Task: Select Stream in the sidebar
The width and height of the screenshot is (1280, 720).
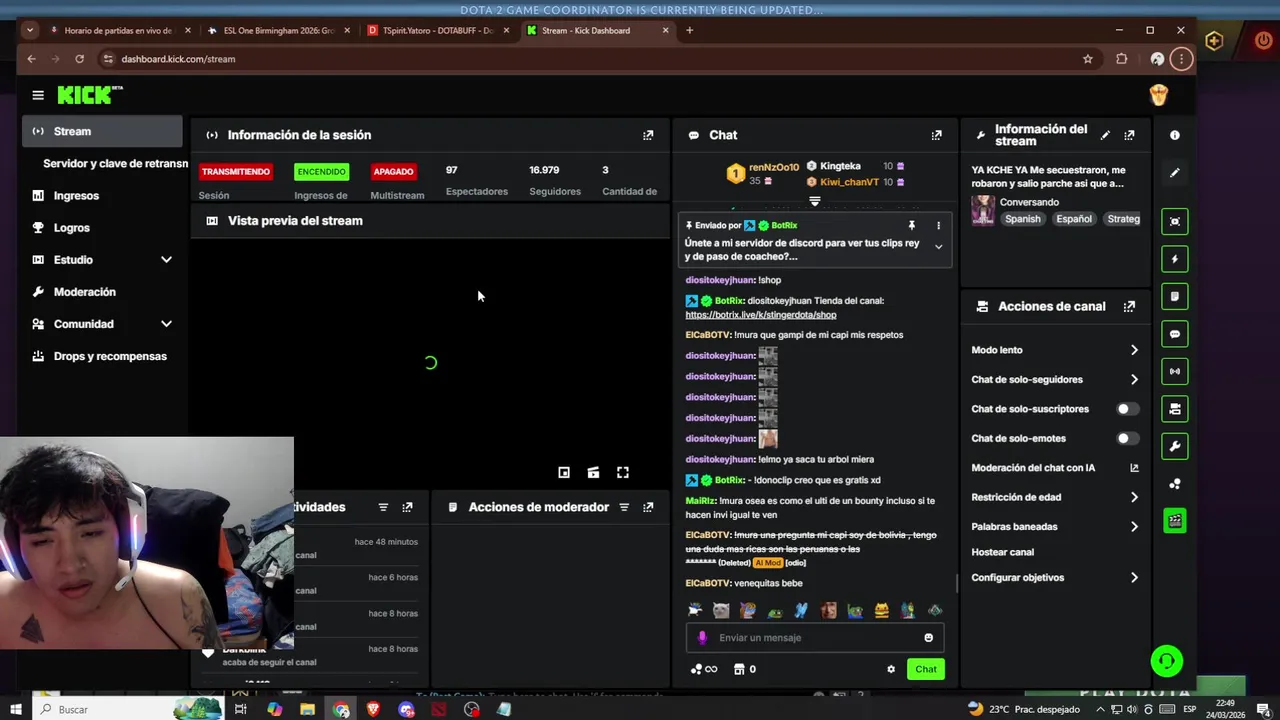Action: tap(102, 131)
